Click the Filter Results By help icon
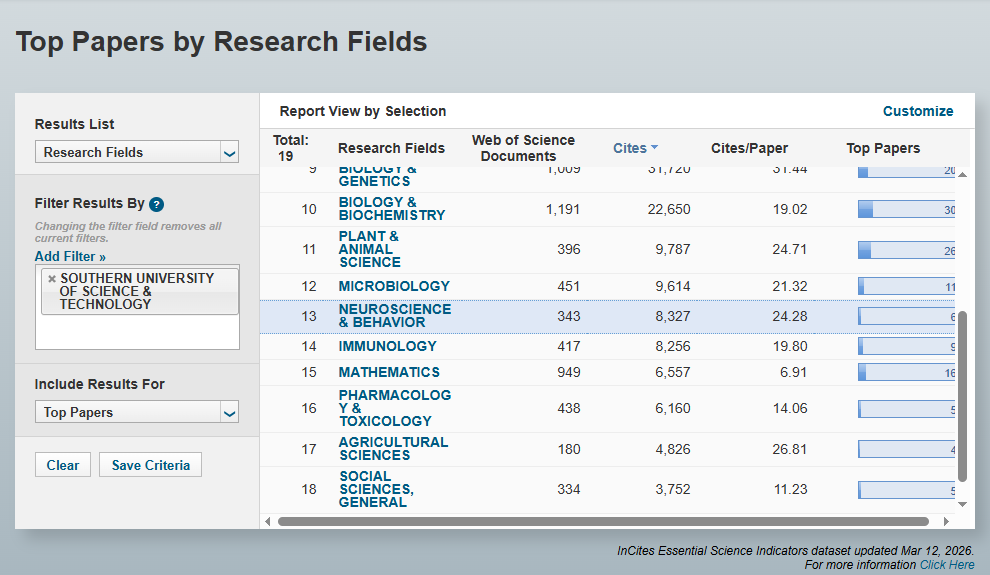The height and width of the screenshot is (575, 990). [156, 204]
